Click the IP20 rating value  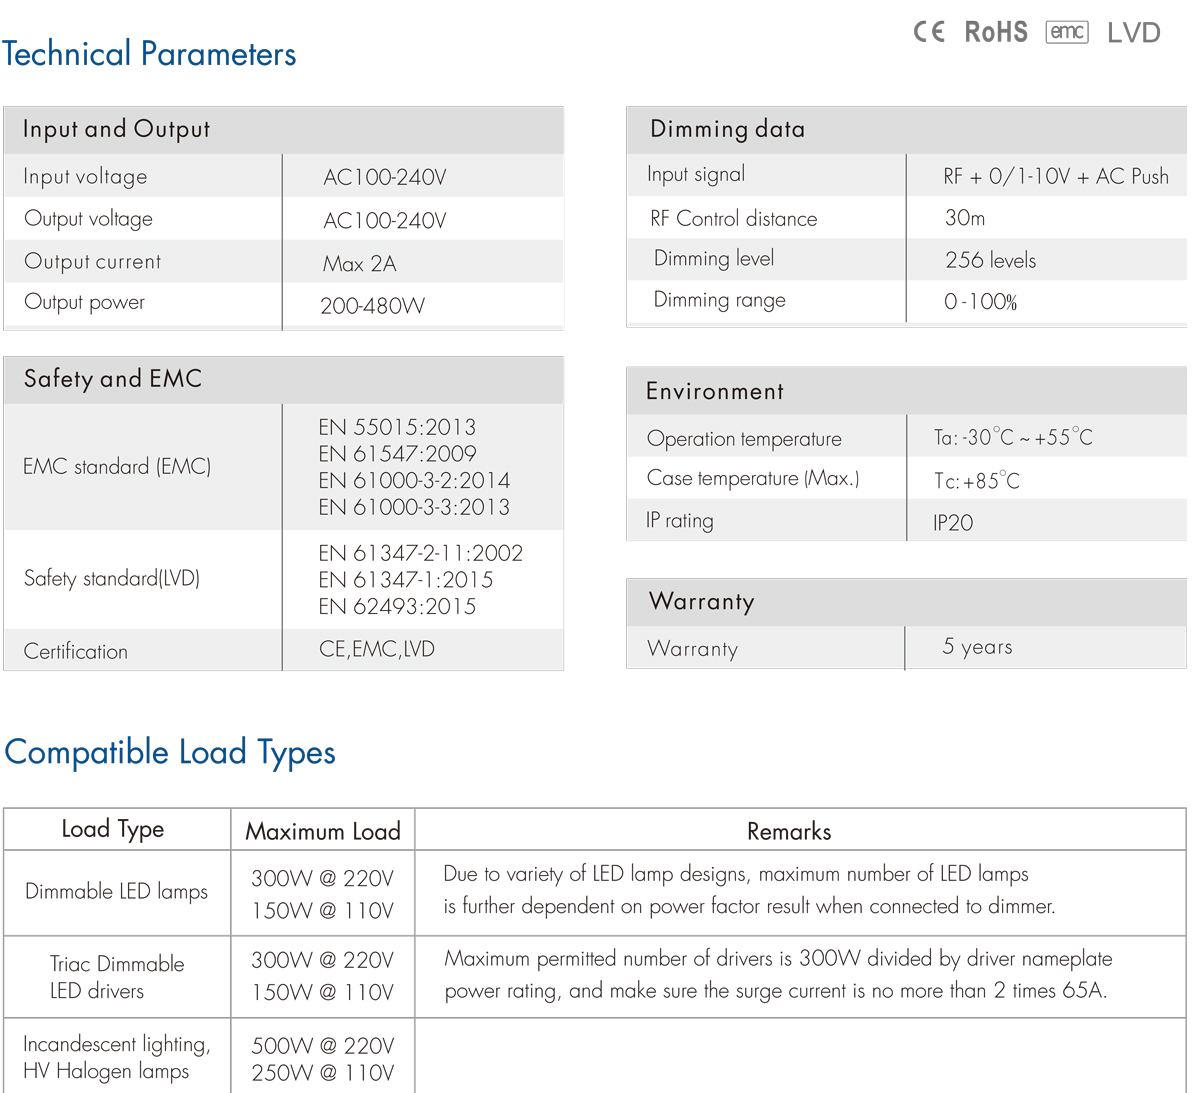[952, 523]
